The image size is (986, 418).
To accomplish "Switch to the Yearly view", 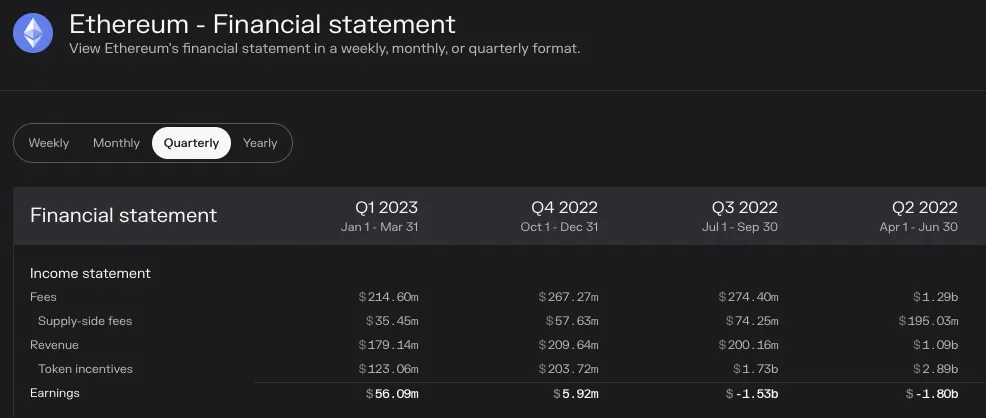I will pos(260,143).
